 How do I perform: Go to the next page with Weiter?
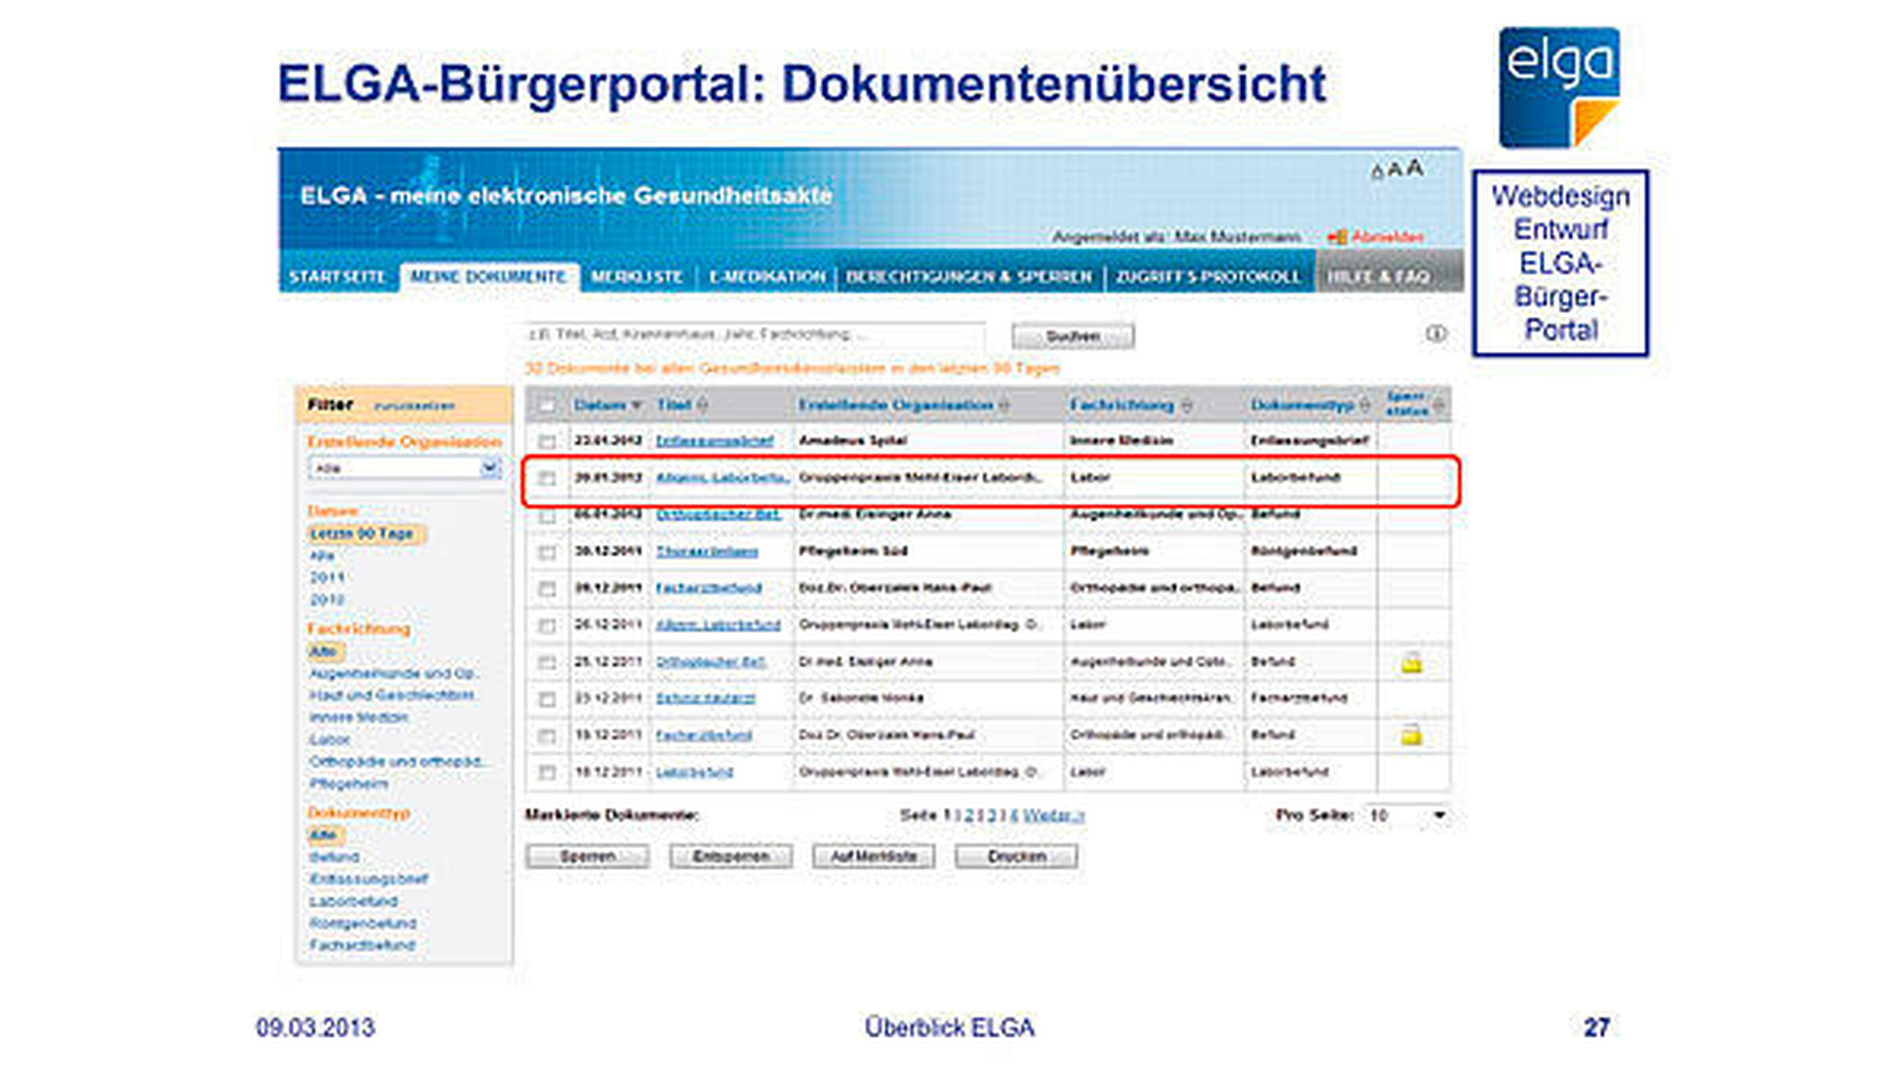pos(1054,816)
